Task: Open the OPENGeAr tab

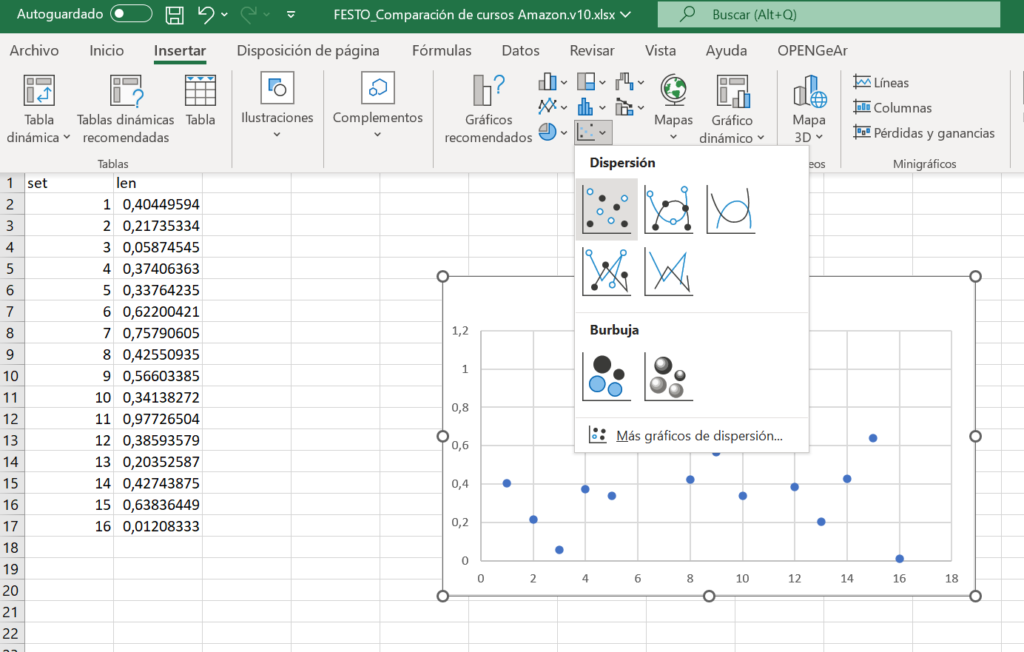Action: tap(812, 50)
